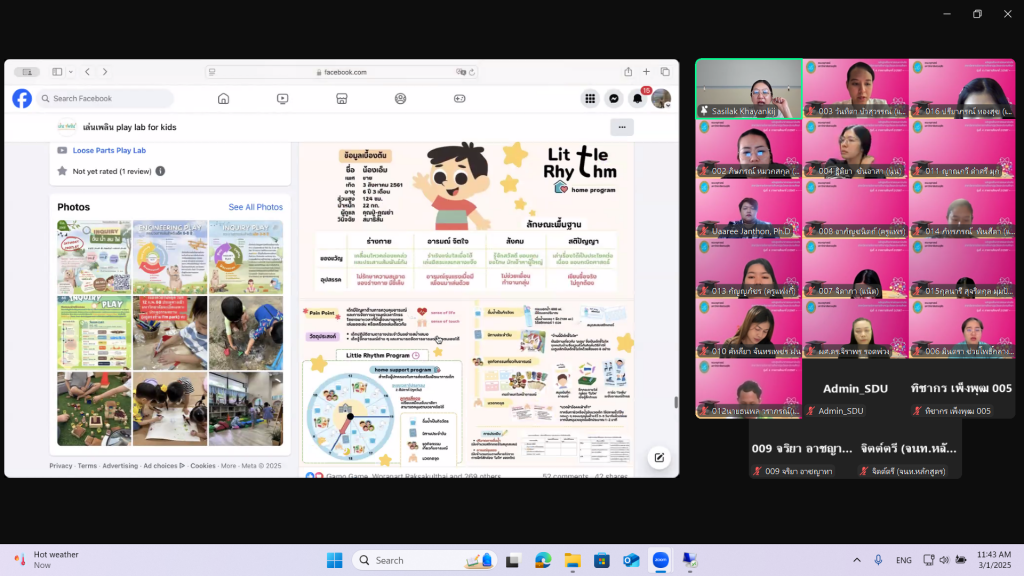The height and width of the screenshot is (576, 1024).
Task: Open the page three-dots options menu
Action: 622,127
